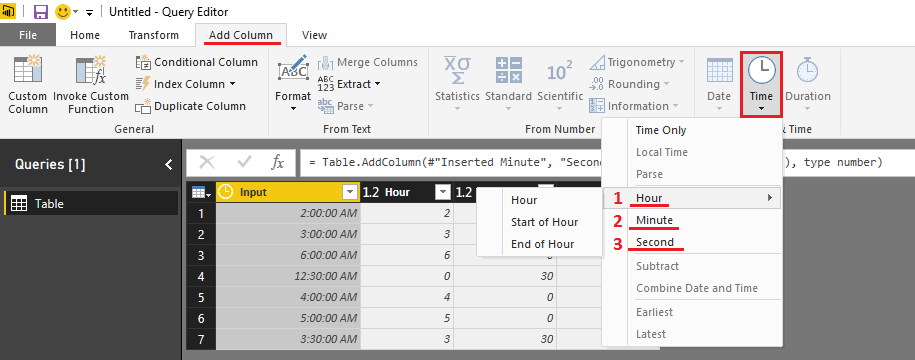The width and height of the screenshot is (915, 360).
Task: Add a Conditional Column
Action: pos(197,62)
